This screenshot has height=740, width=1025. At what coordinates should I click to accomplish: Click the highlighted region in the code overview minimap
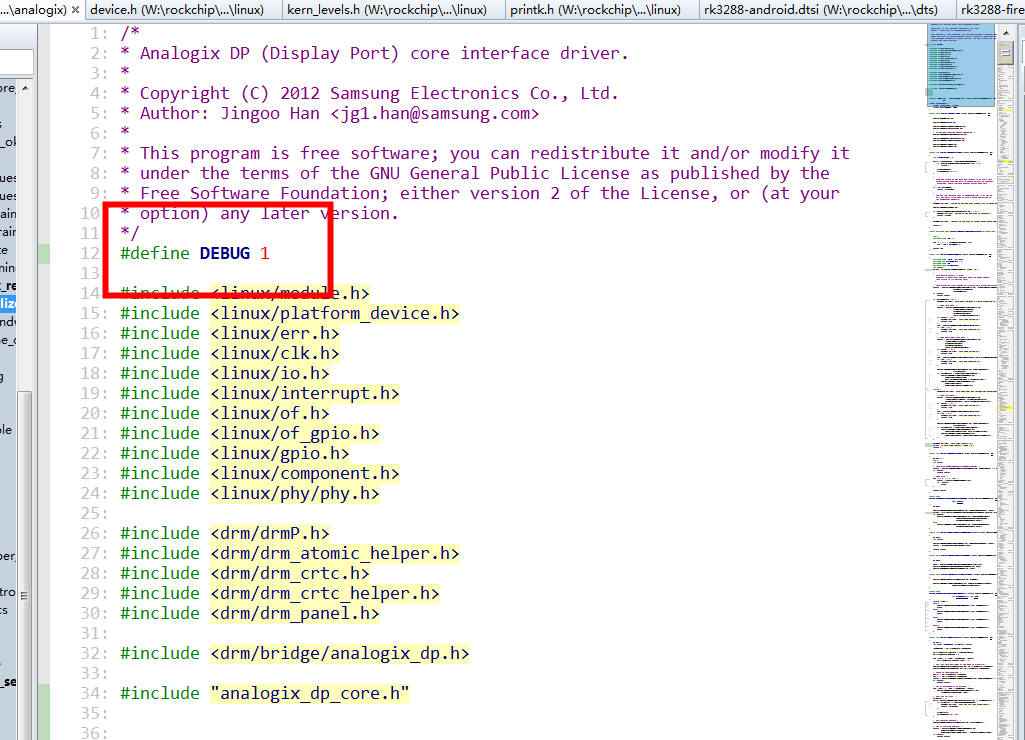[x=961, y=64]
